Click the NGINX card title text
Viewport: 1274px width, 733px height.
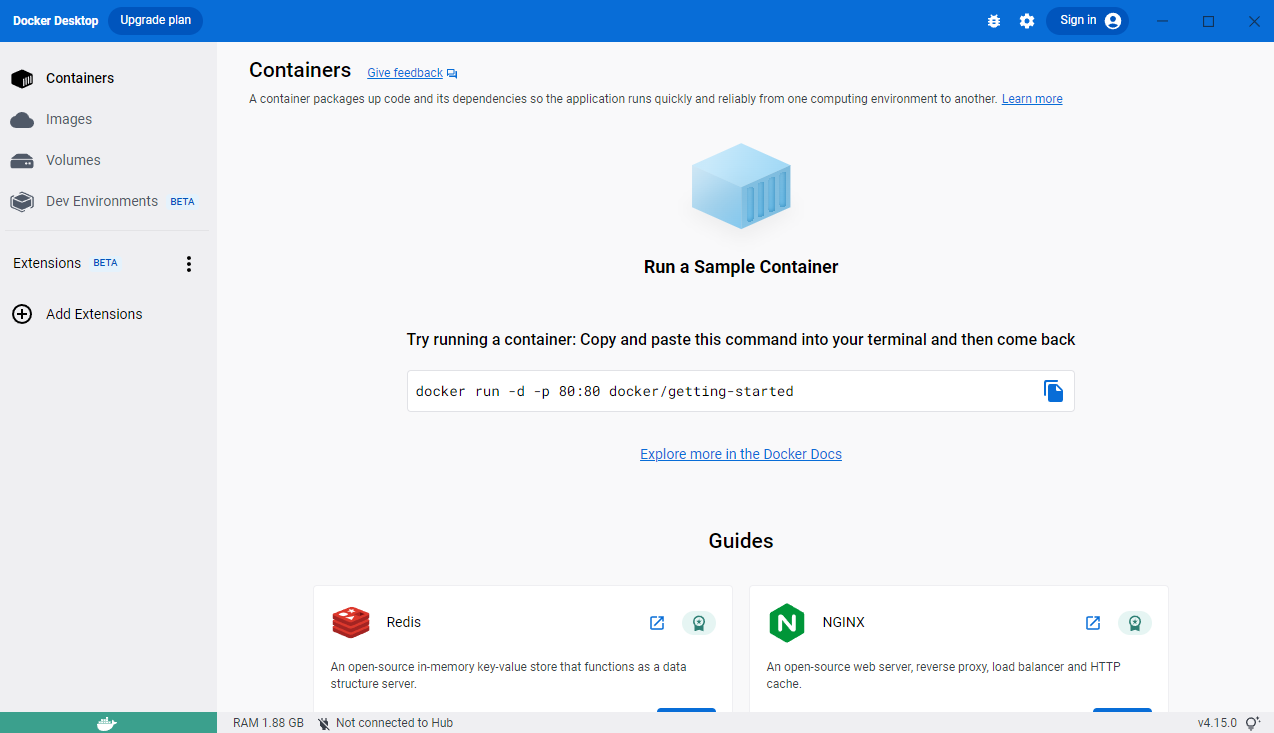click(x=844, y=622)
